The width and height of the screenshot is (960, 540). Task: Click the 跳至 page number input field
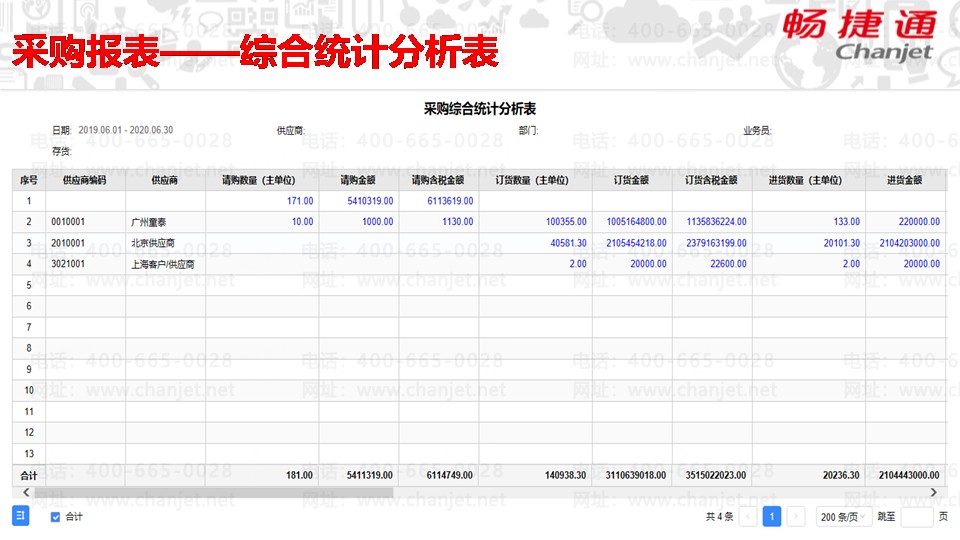pyautogui.click(x=917, y=517)
